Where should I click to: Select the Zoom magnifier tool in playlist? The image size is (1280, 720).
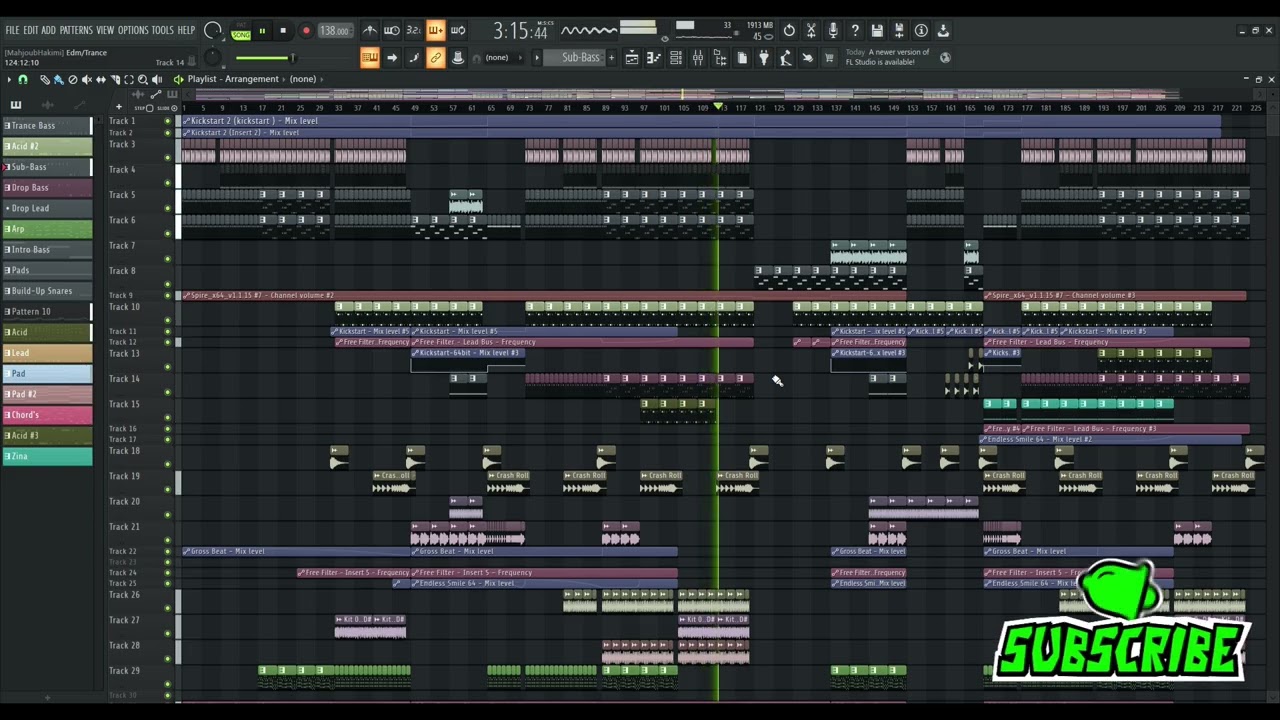click(143, 79)
